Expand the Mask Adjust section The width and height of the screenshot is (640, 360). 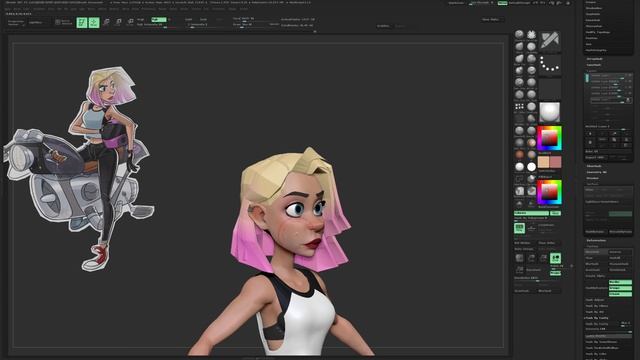point(595,300)
